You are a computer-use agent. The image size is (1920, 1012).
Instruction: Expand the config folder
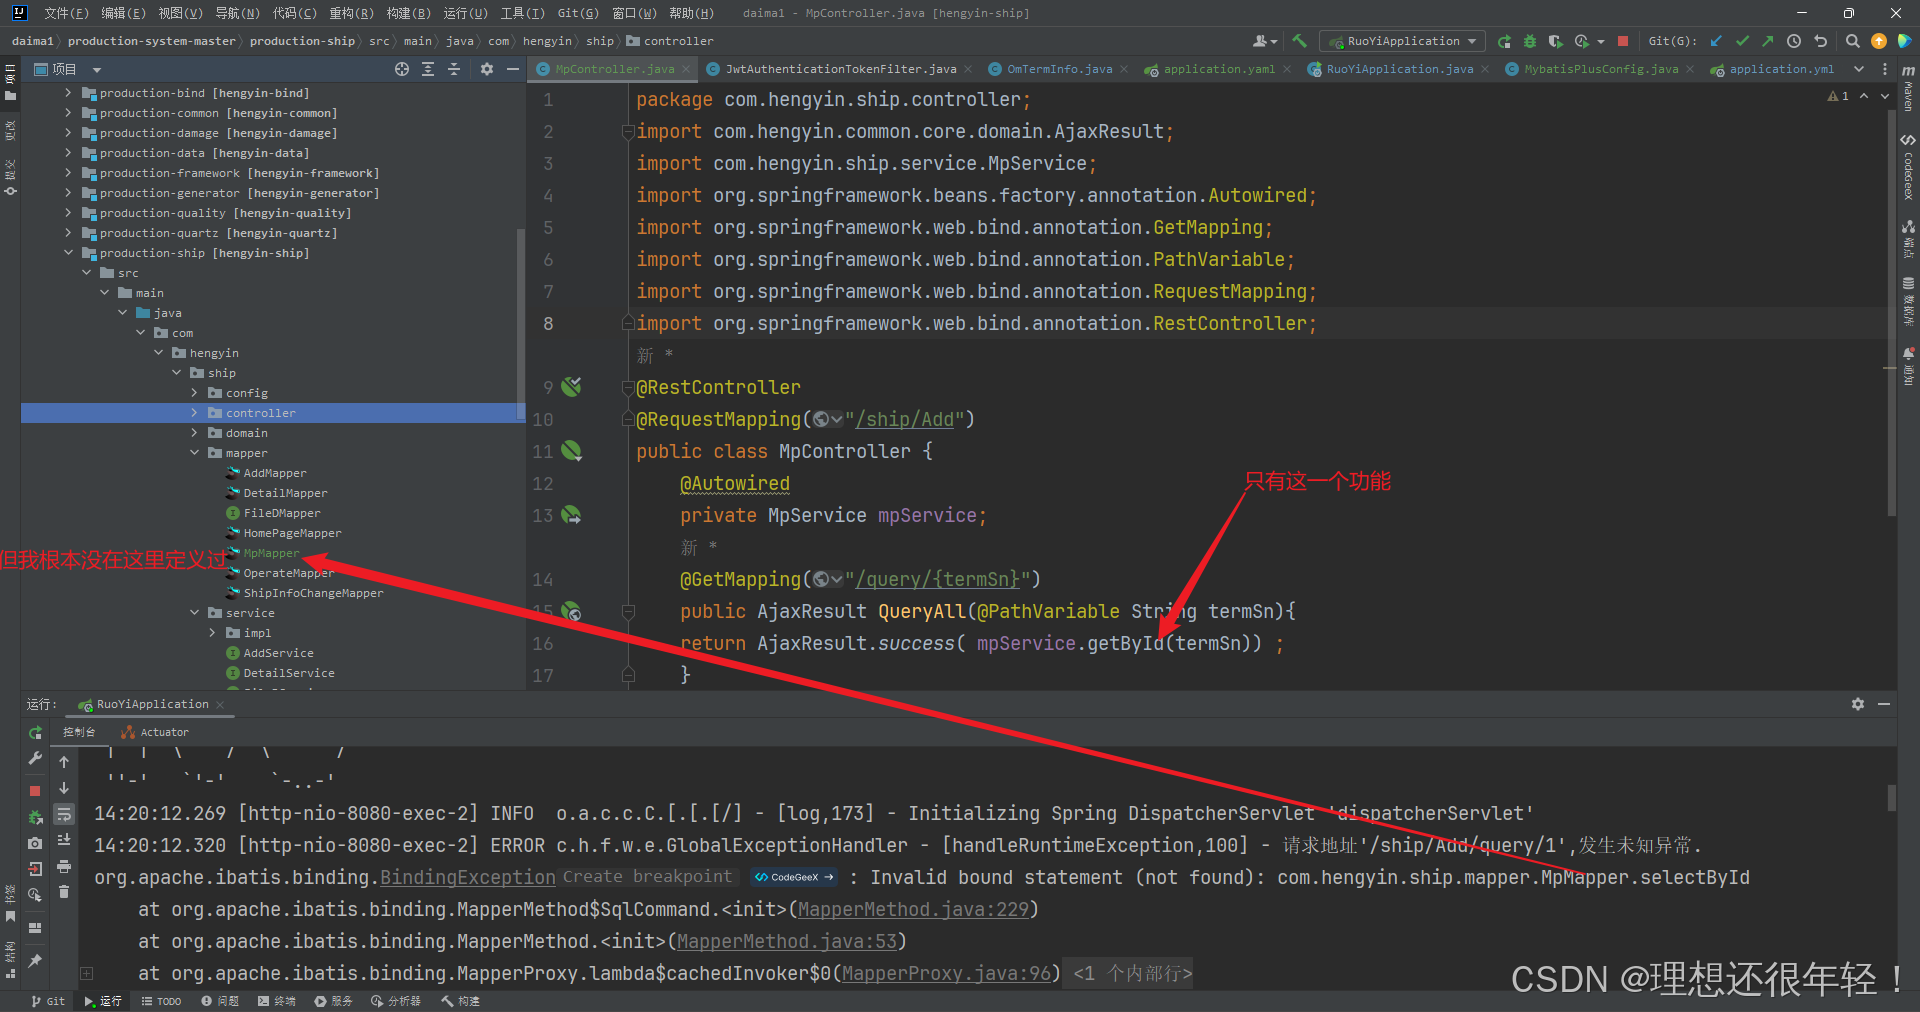194,393
